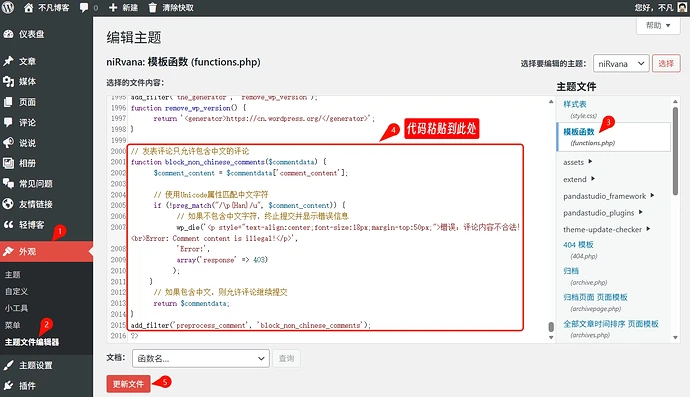Click the code editor scrollbar thumb
690x397 pixels.
(551, 327)
